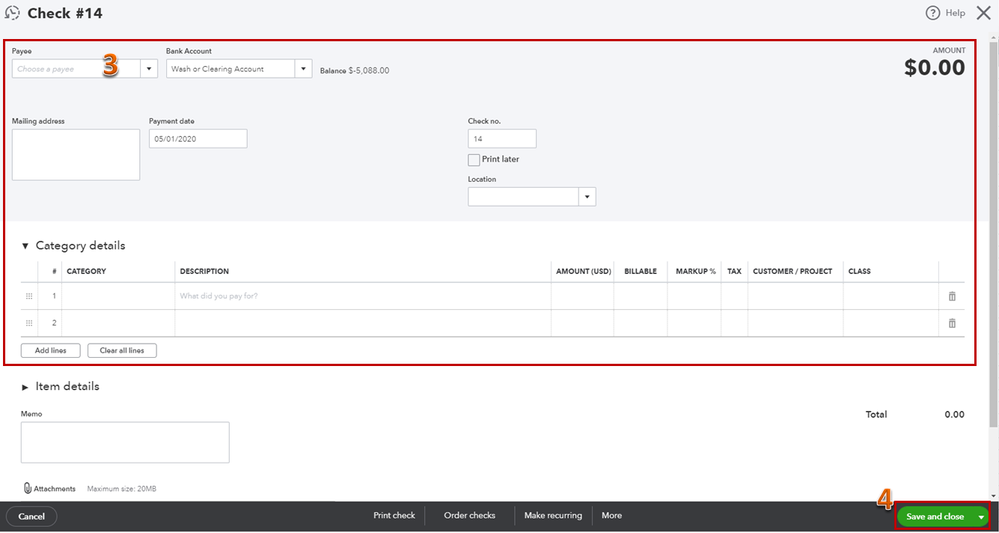The image size is (999, 533).
Task: Select Make recurring in footer
Action: (553, 515)
